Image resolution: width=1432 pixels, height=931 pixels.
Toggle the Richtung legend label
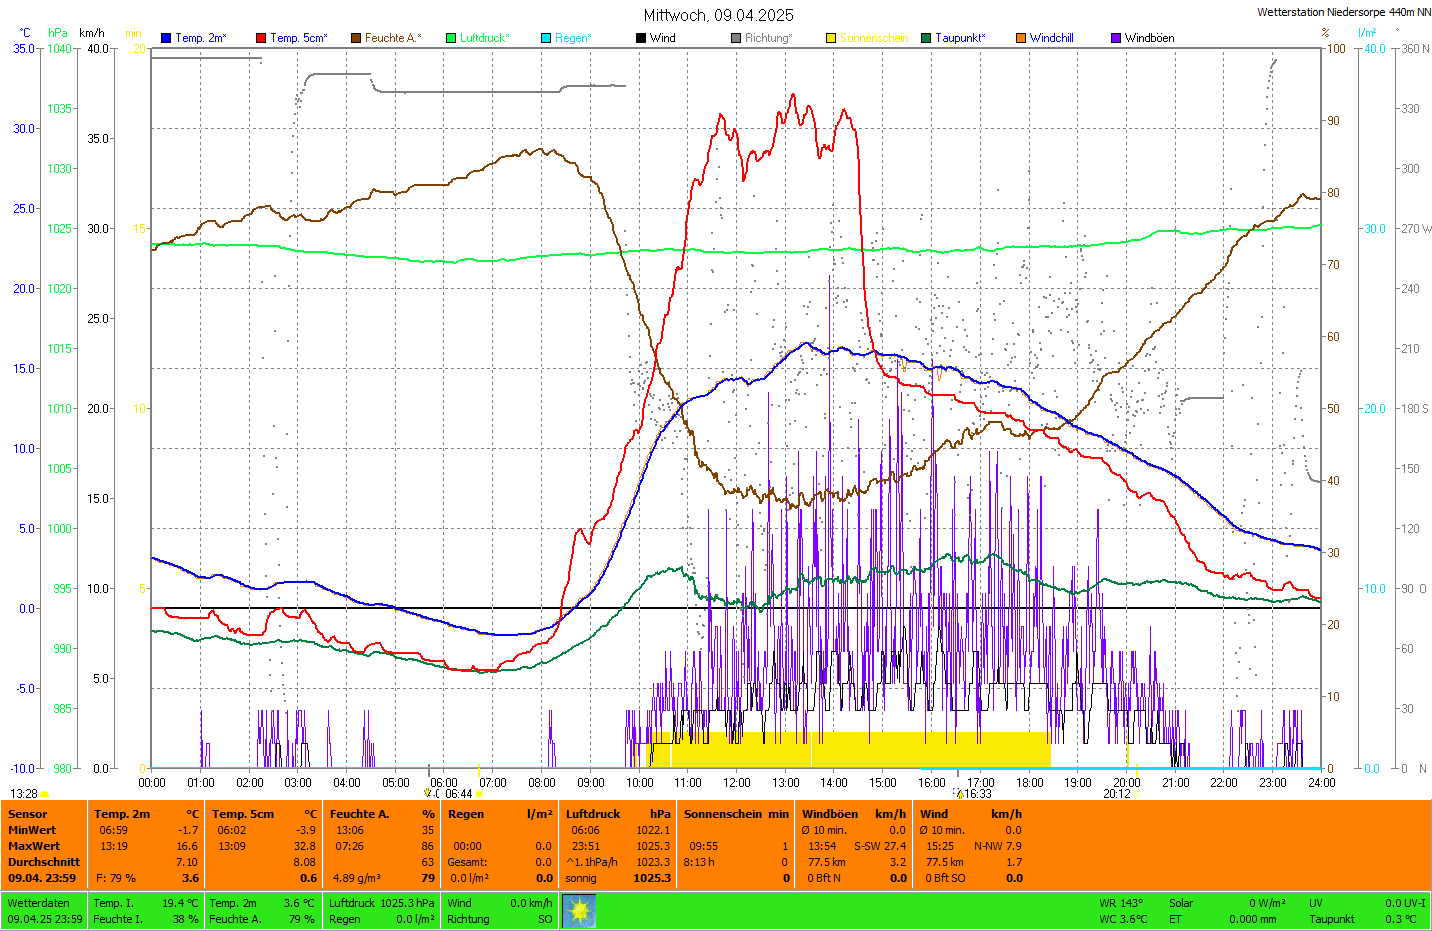point(767,38)
